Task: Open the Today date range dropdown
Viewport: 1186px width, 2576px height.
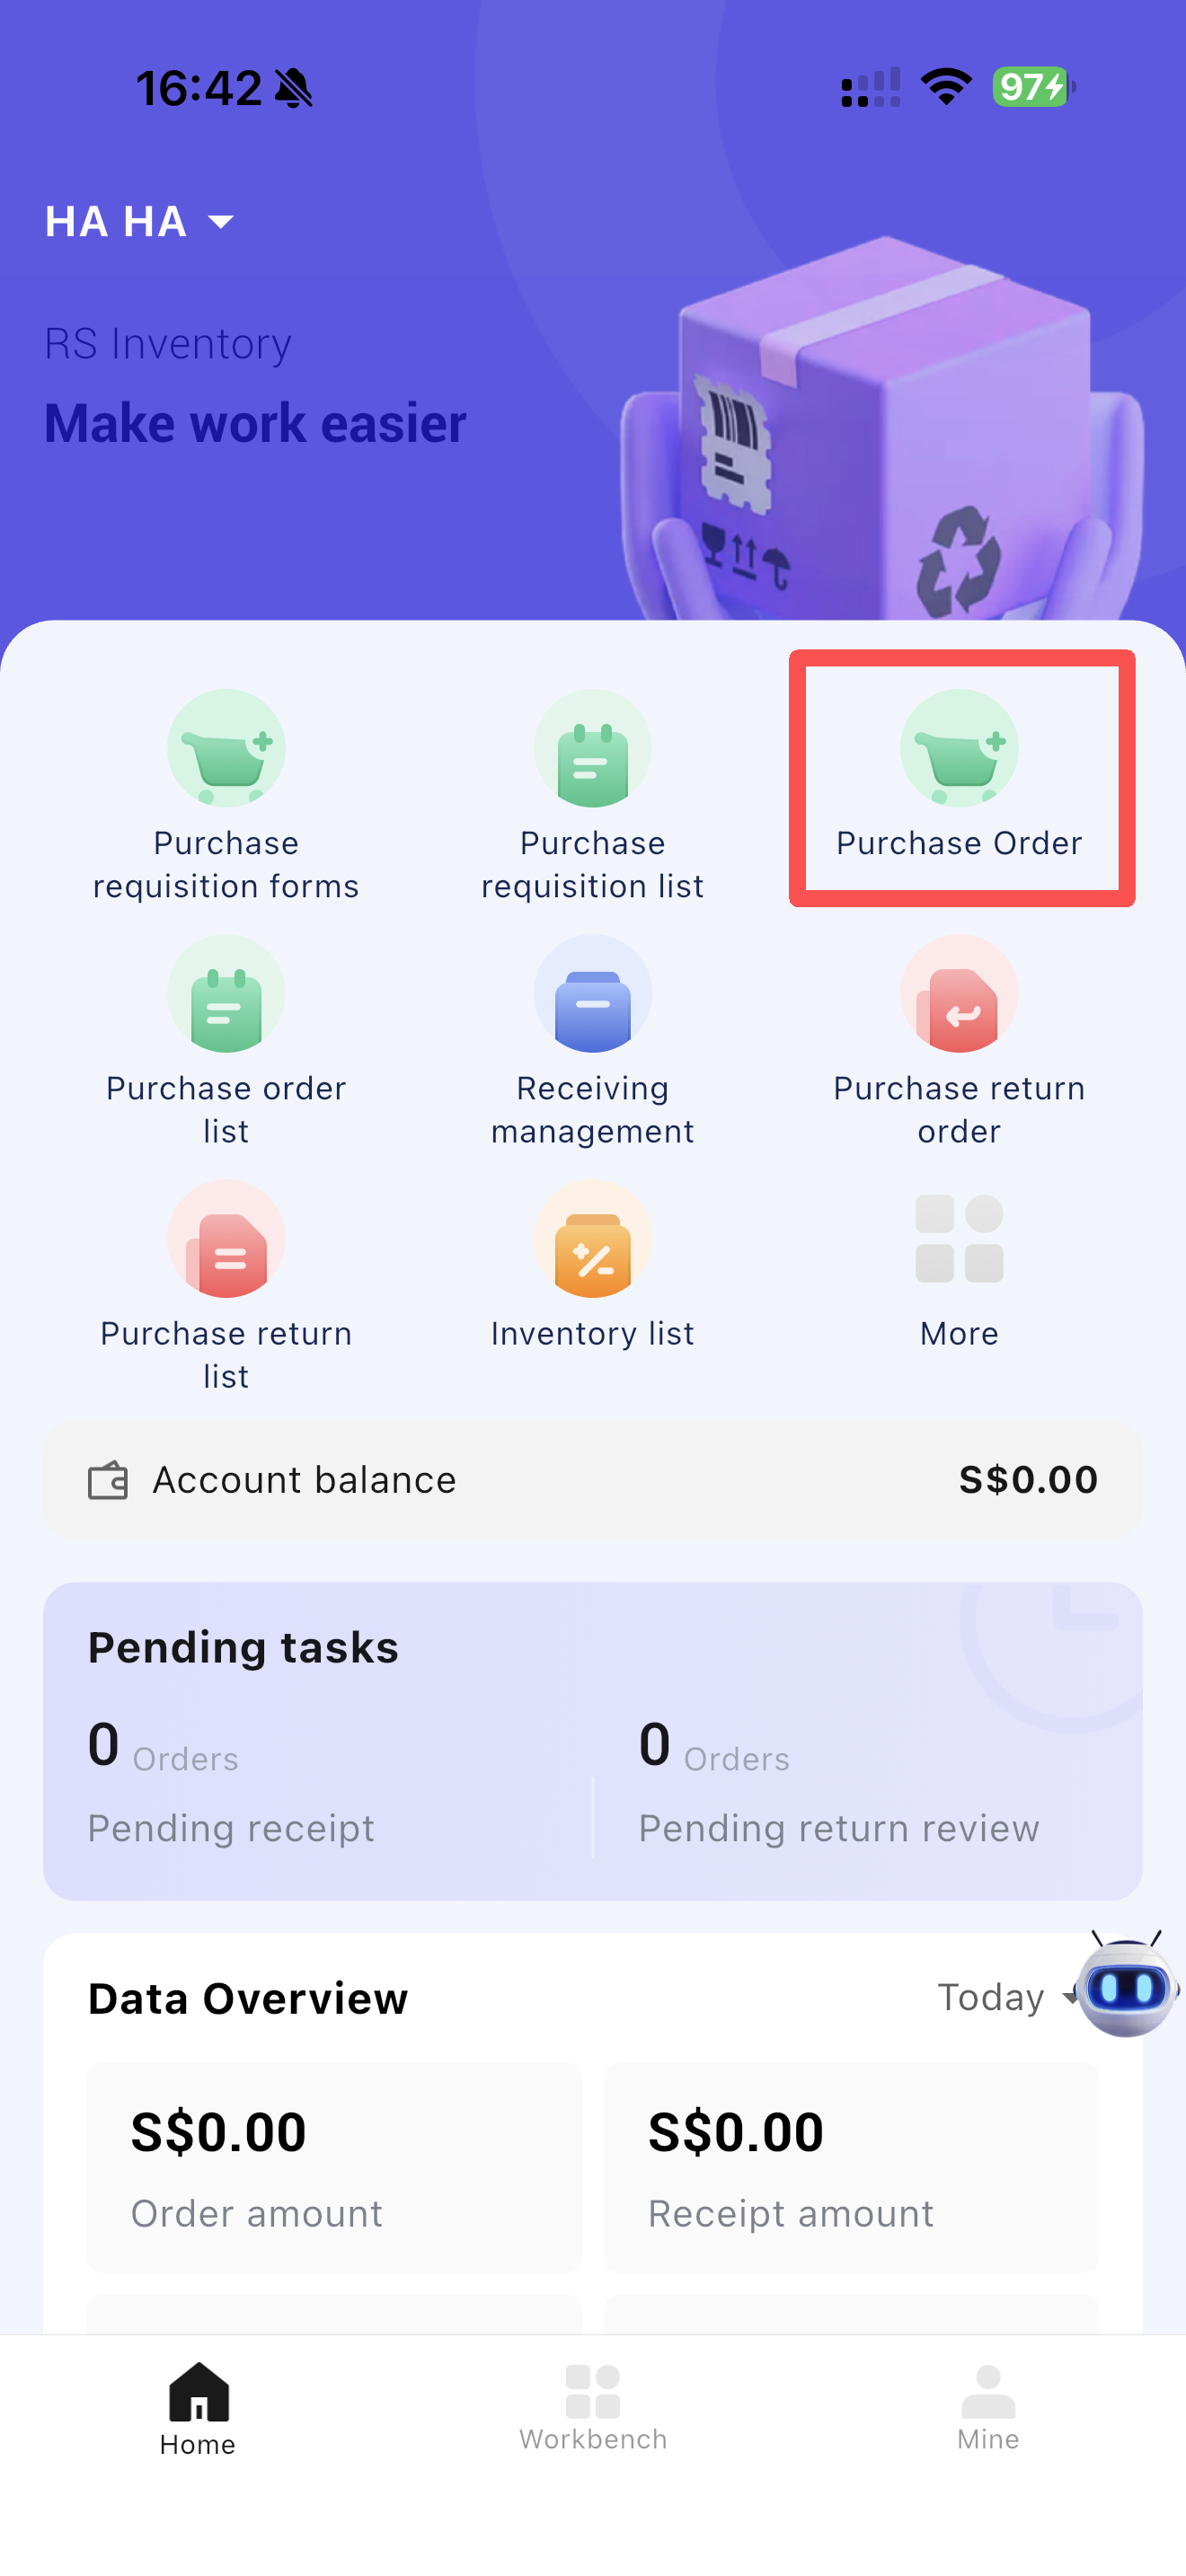Action: click(x=1005, y=1997)
